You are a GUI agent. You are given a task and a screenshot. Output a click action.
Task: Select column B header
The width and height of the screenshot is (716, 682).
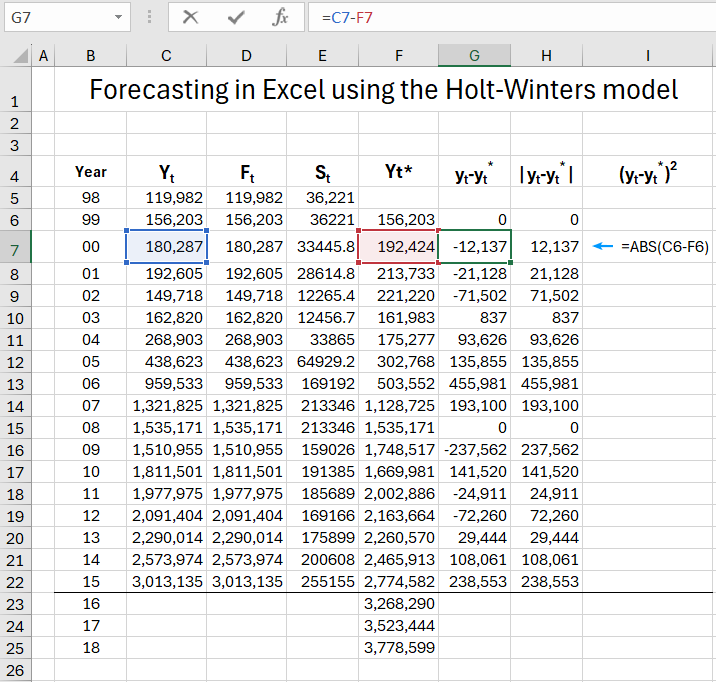pyautogui.click(x=90, y=55)
